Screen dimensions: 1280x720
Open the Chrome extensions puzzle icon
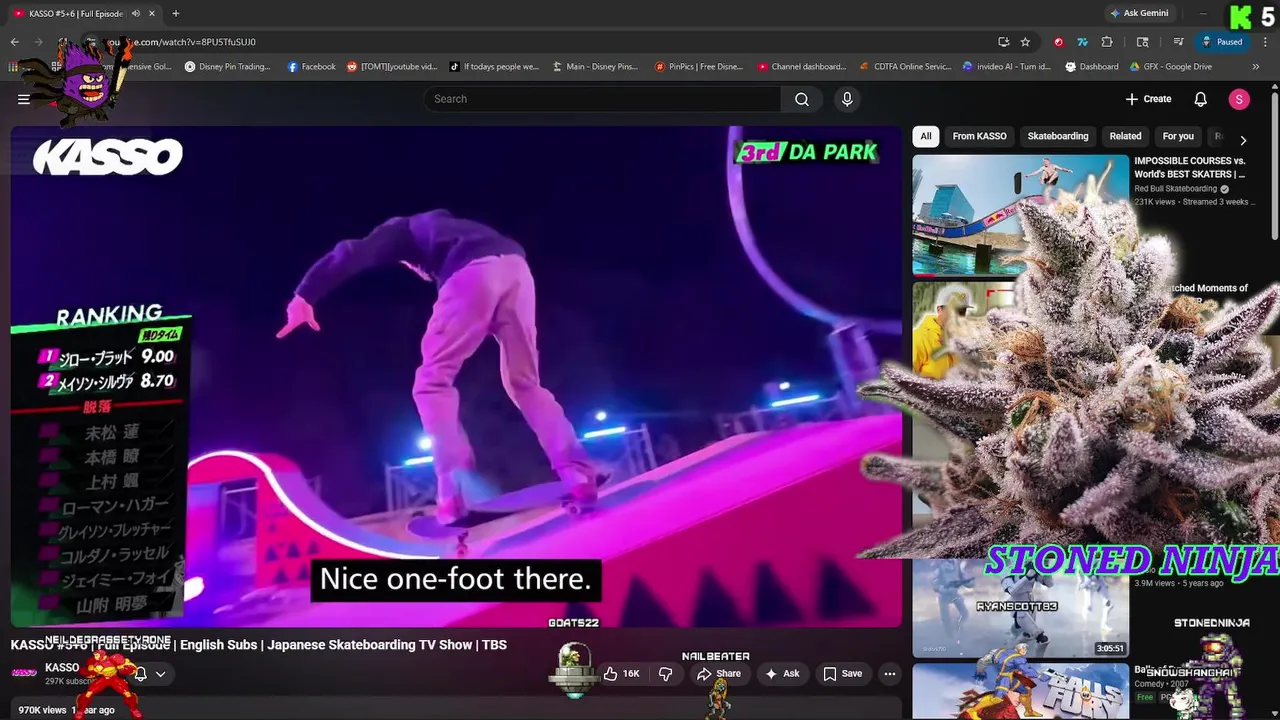click(1107, 42)
